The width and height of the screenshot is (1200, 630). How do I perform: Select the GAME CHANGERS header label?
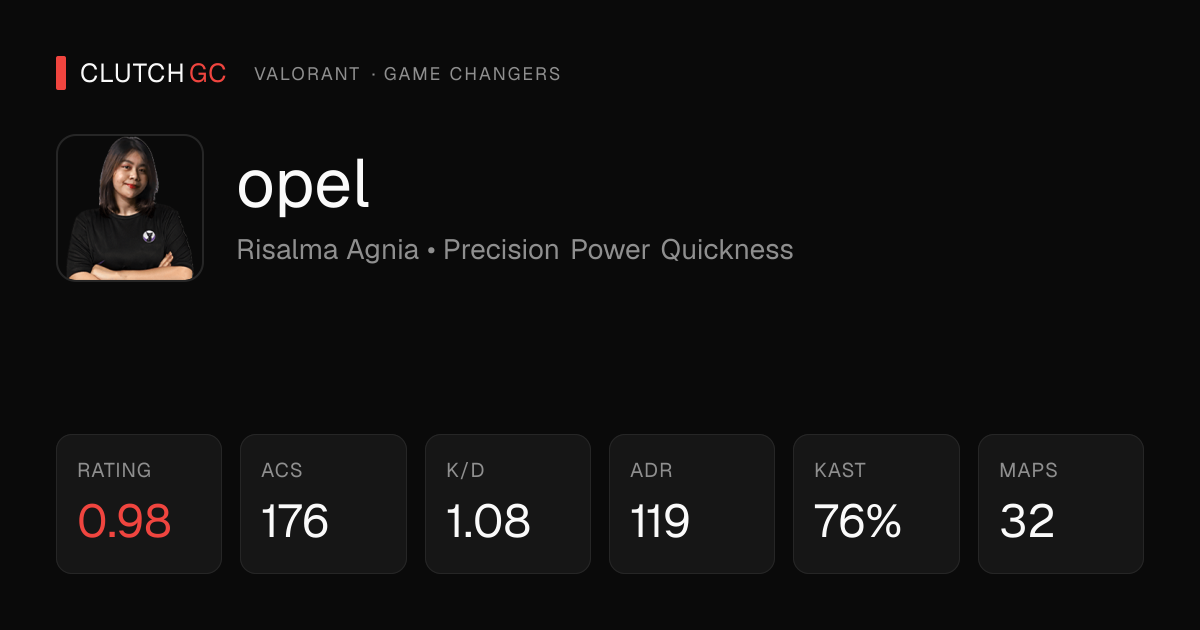point(472,74)
